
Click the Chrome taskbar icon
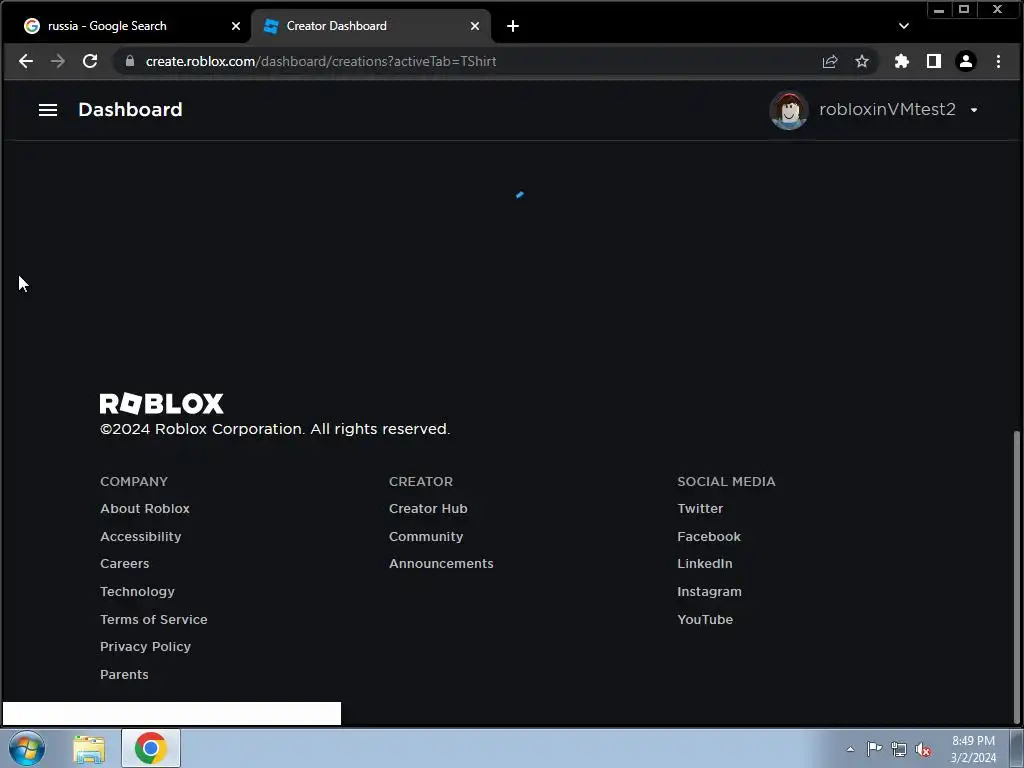tap(151, 748)
